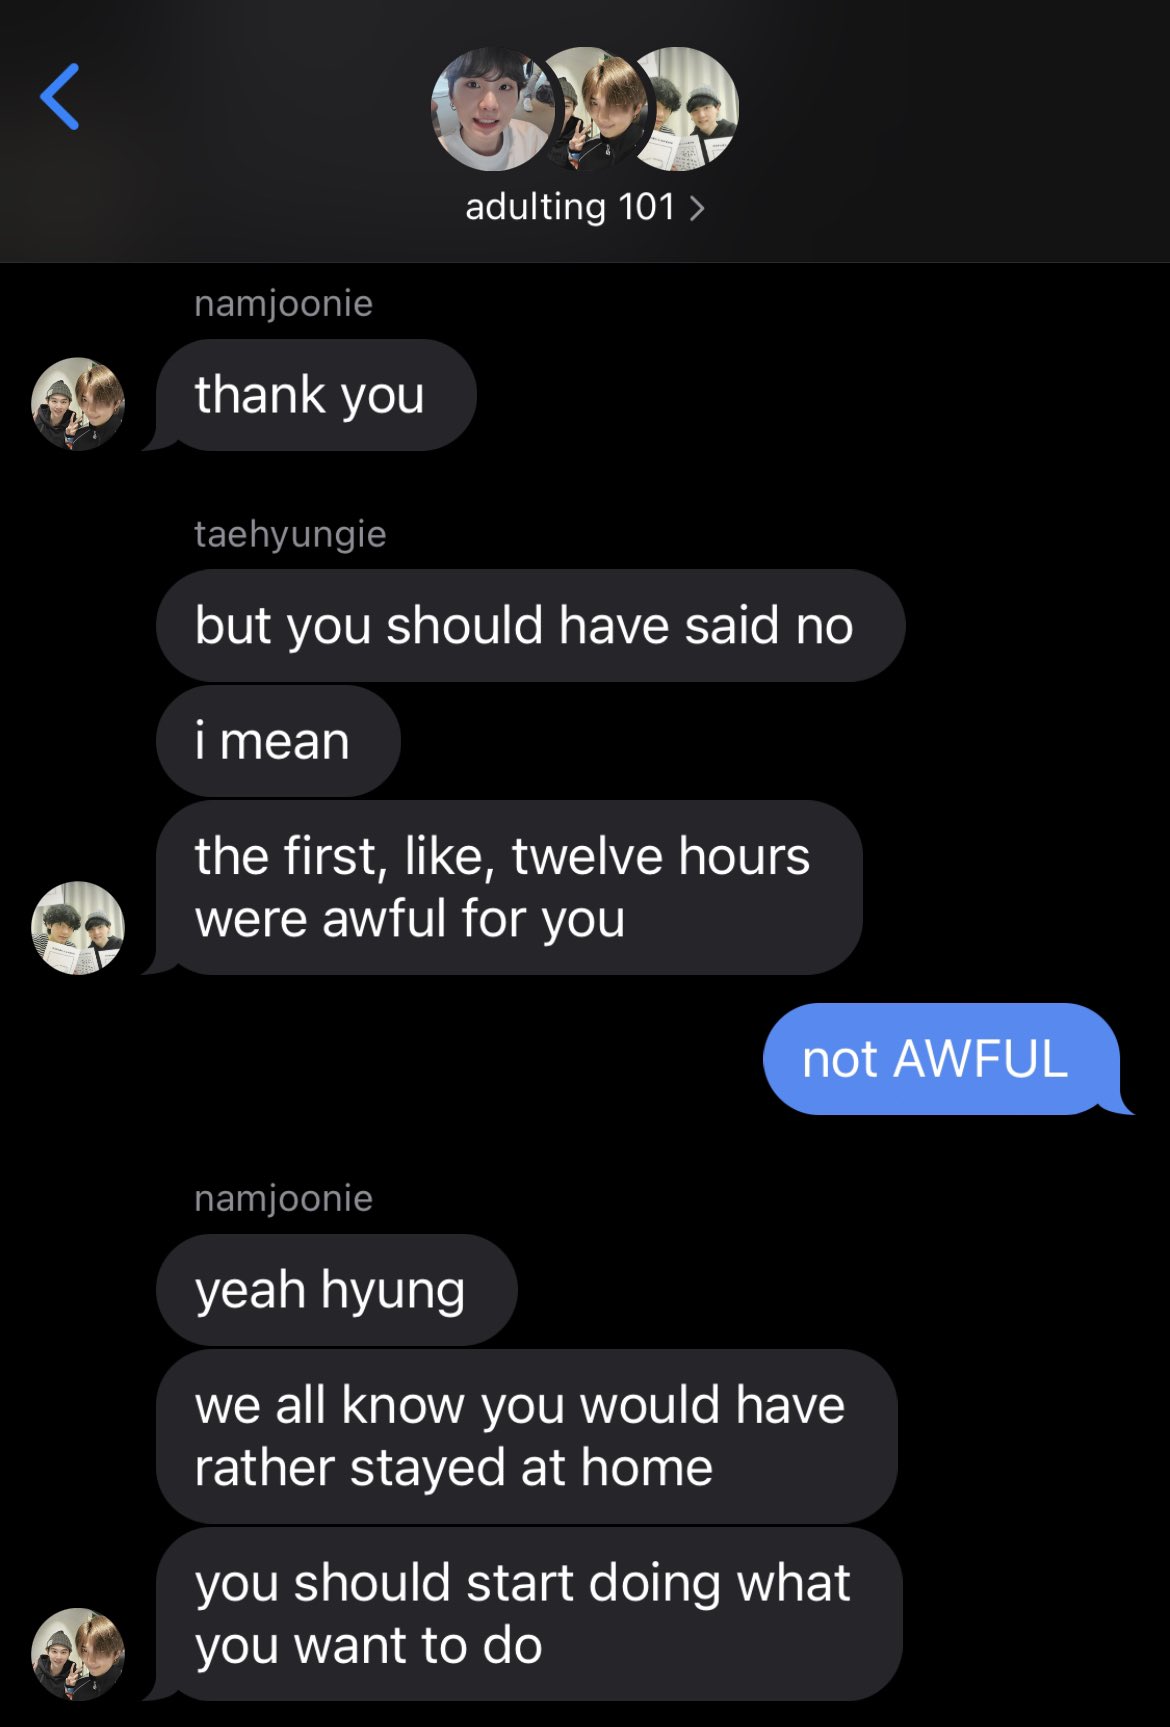The height and width of the screenshot is (1727, 1170).
Task: Tap namjoonie sender label above 'yeah hyung'
Action: tap(283, 1198)
